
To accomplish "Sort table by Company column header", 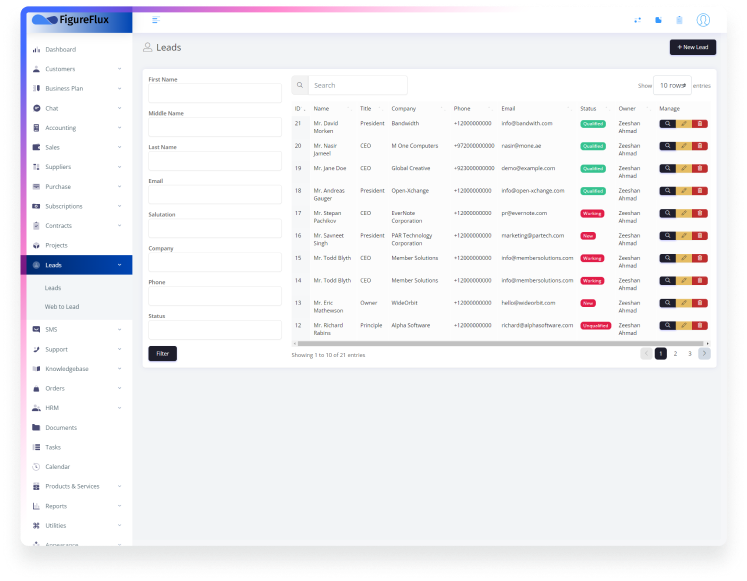I will click(x=419, y=109).
